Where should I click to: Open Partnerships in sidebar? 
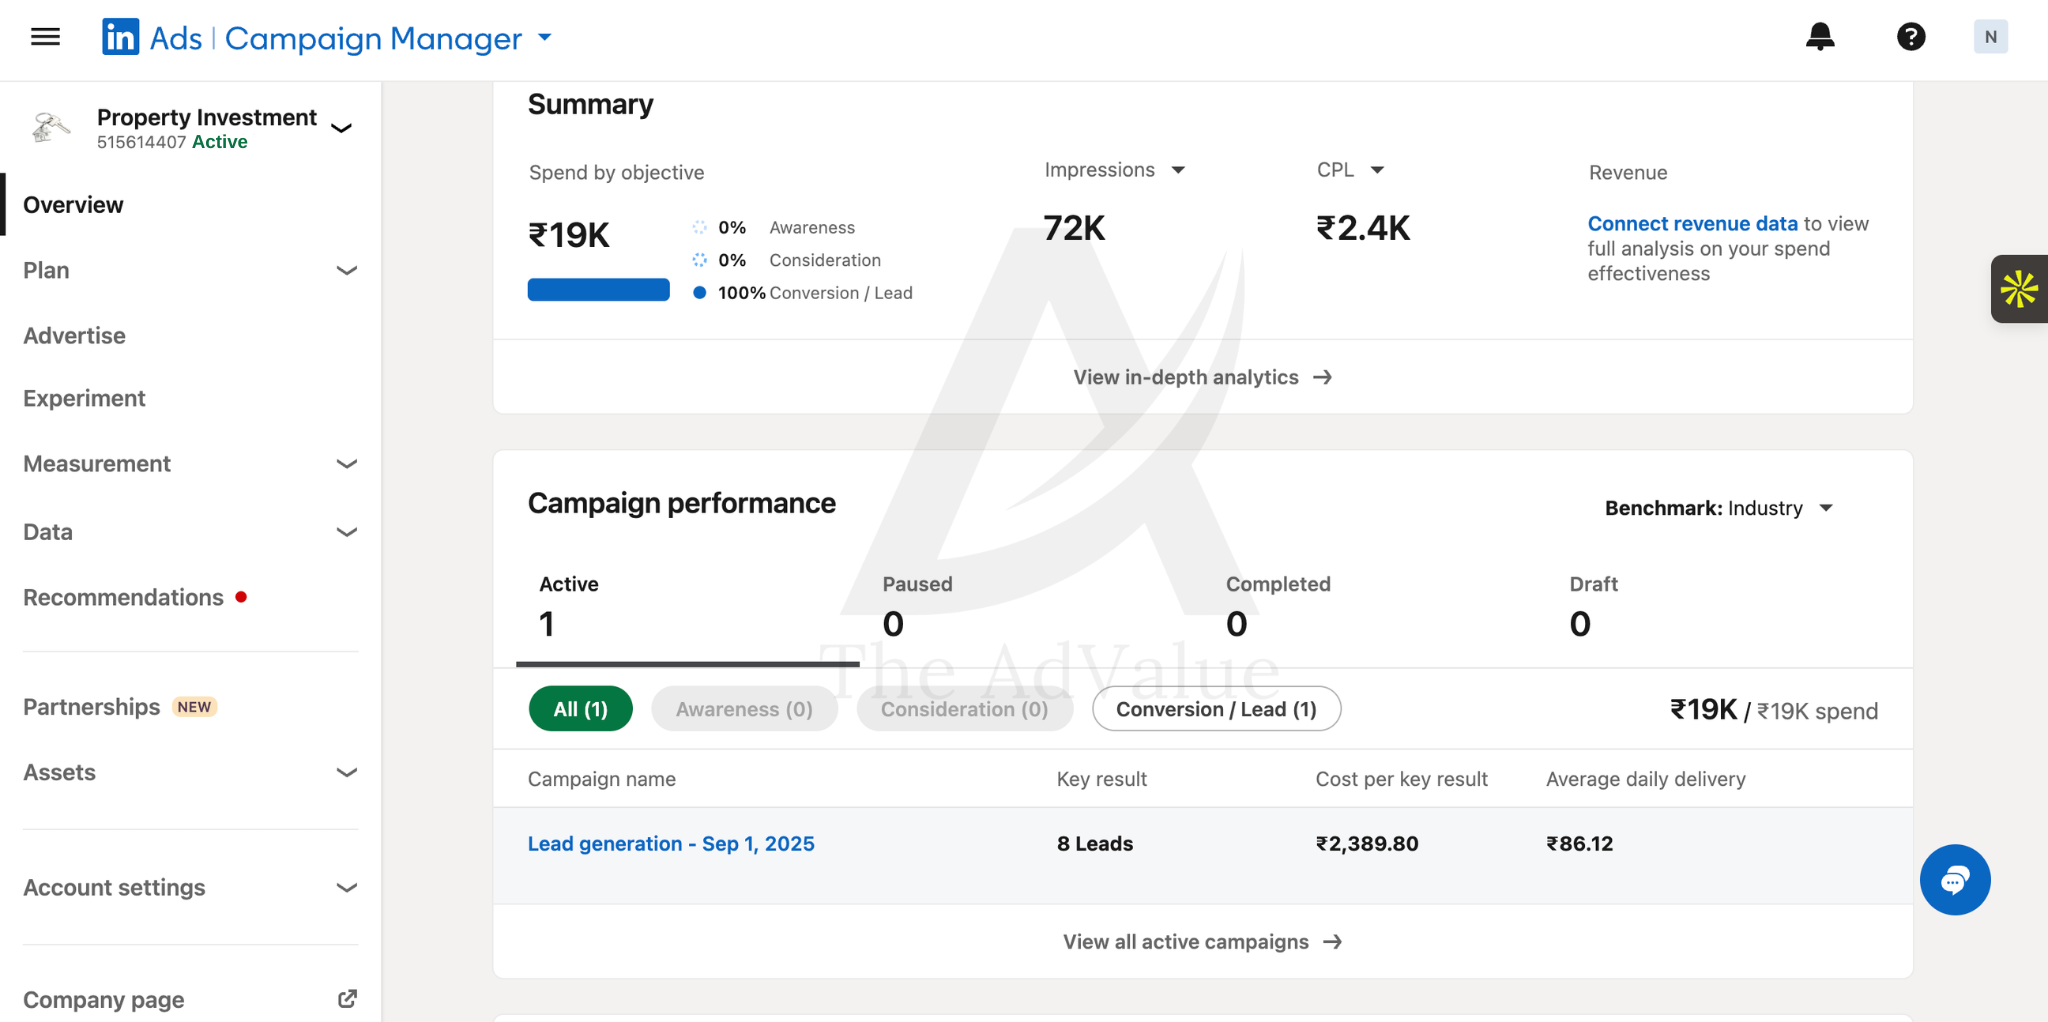tap(91, 707)
